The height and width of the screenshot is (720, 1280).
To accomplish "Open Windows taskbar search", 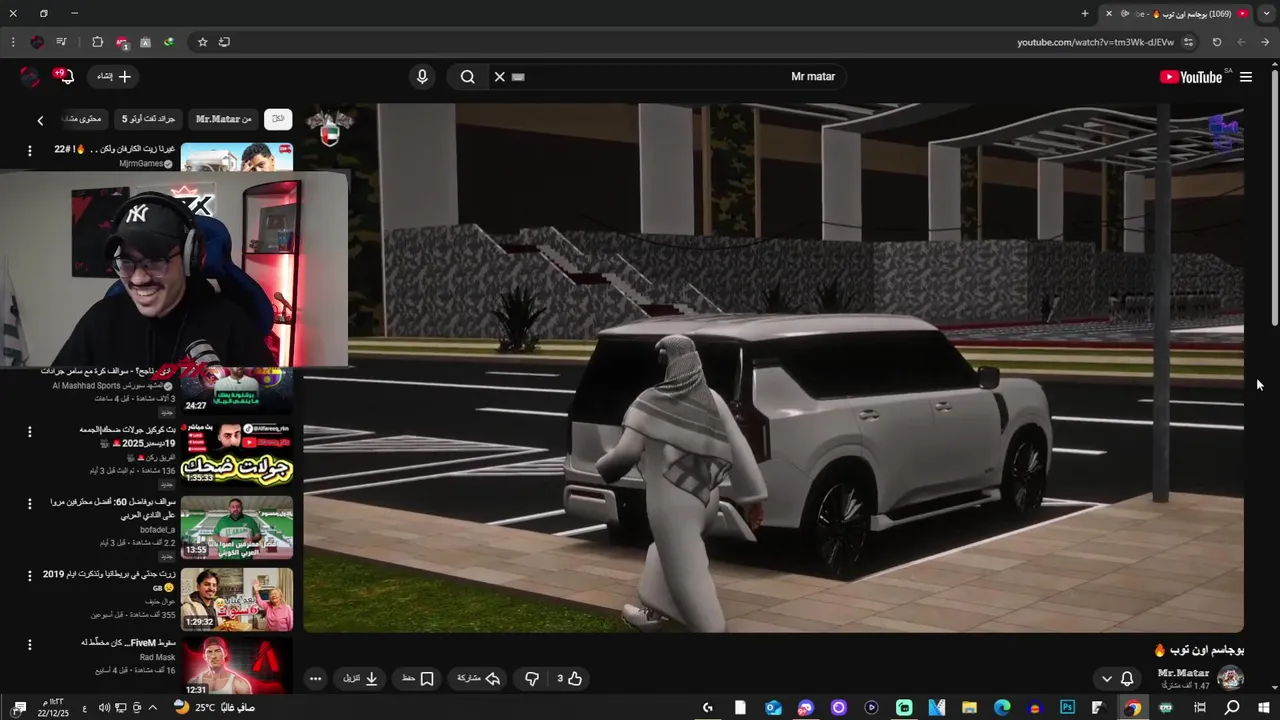I will click(1232, 708).
